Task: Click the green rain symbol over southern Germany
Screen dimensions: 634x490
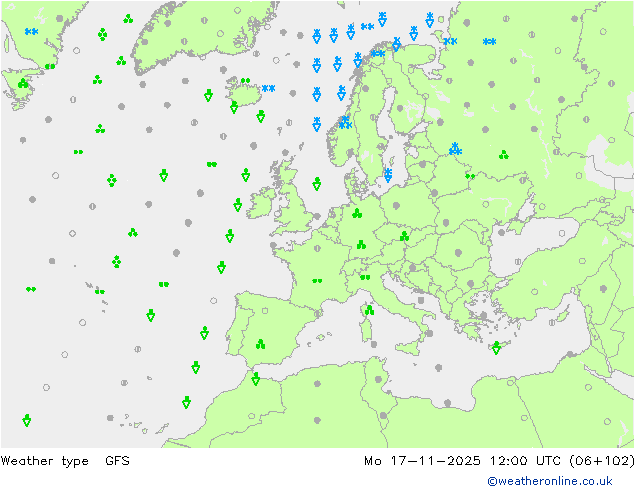Action: 361,244
